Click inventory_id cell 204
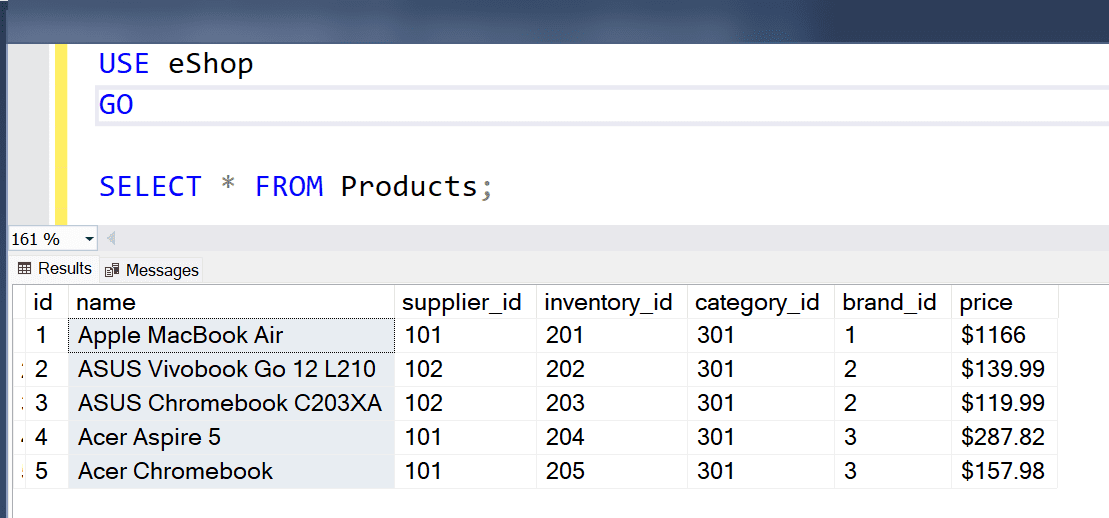This screenshot has height=518, width=1109. click(612, 437)
